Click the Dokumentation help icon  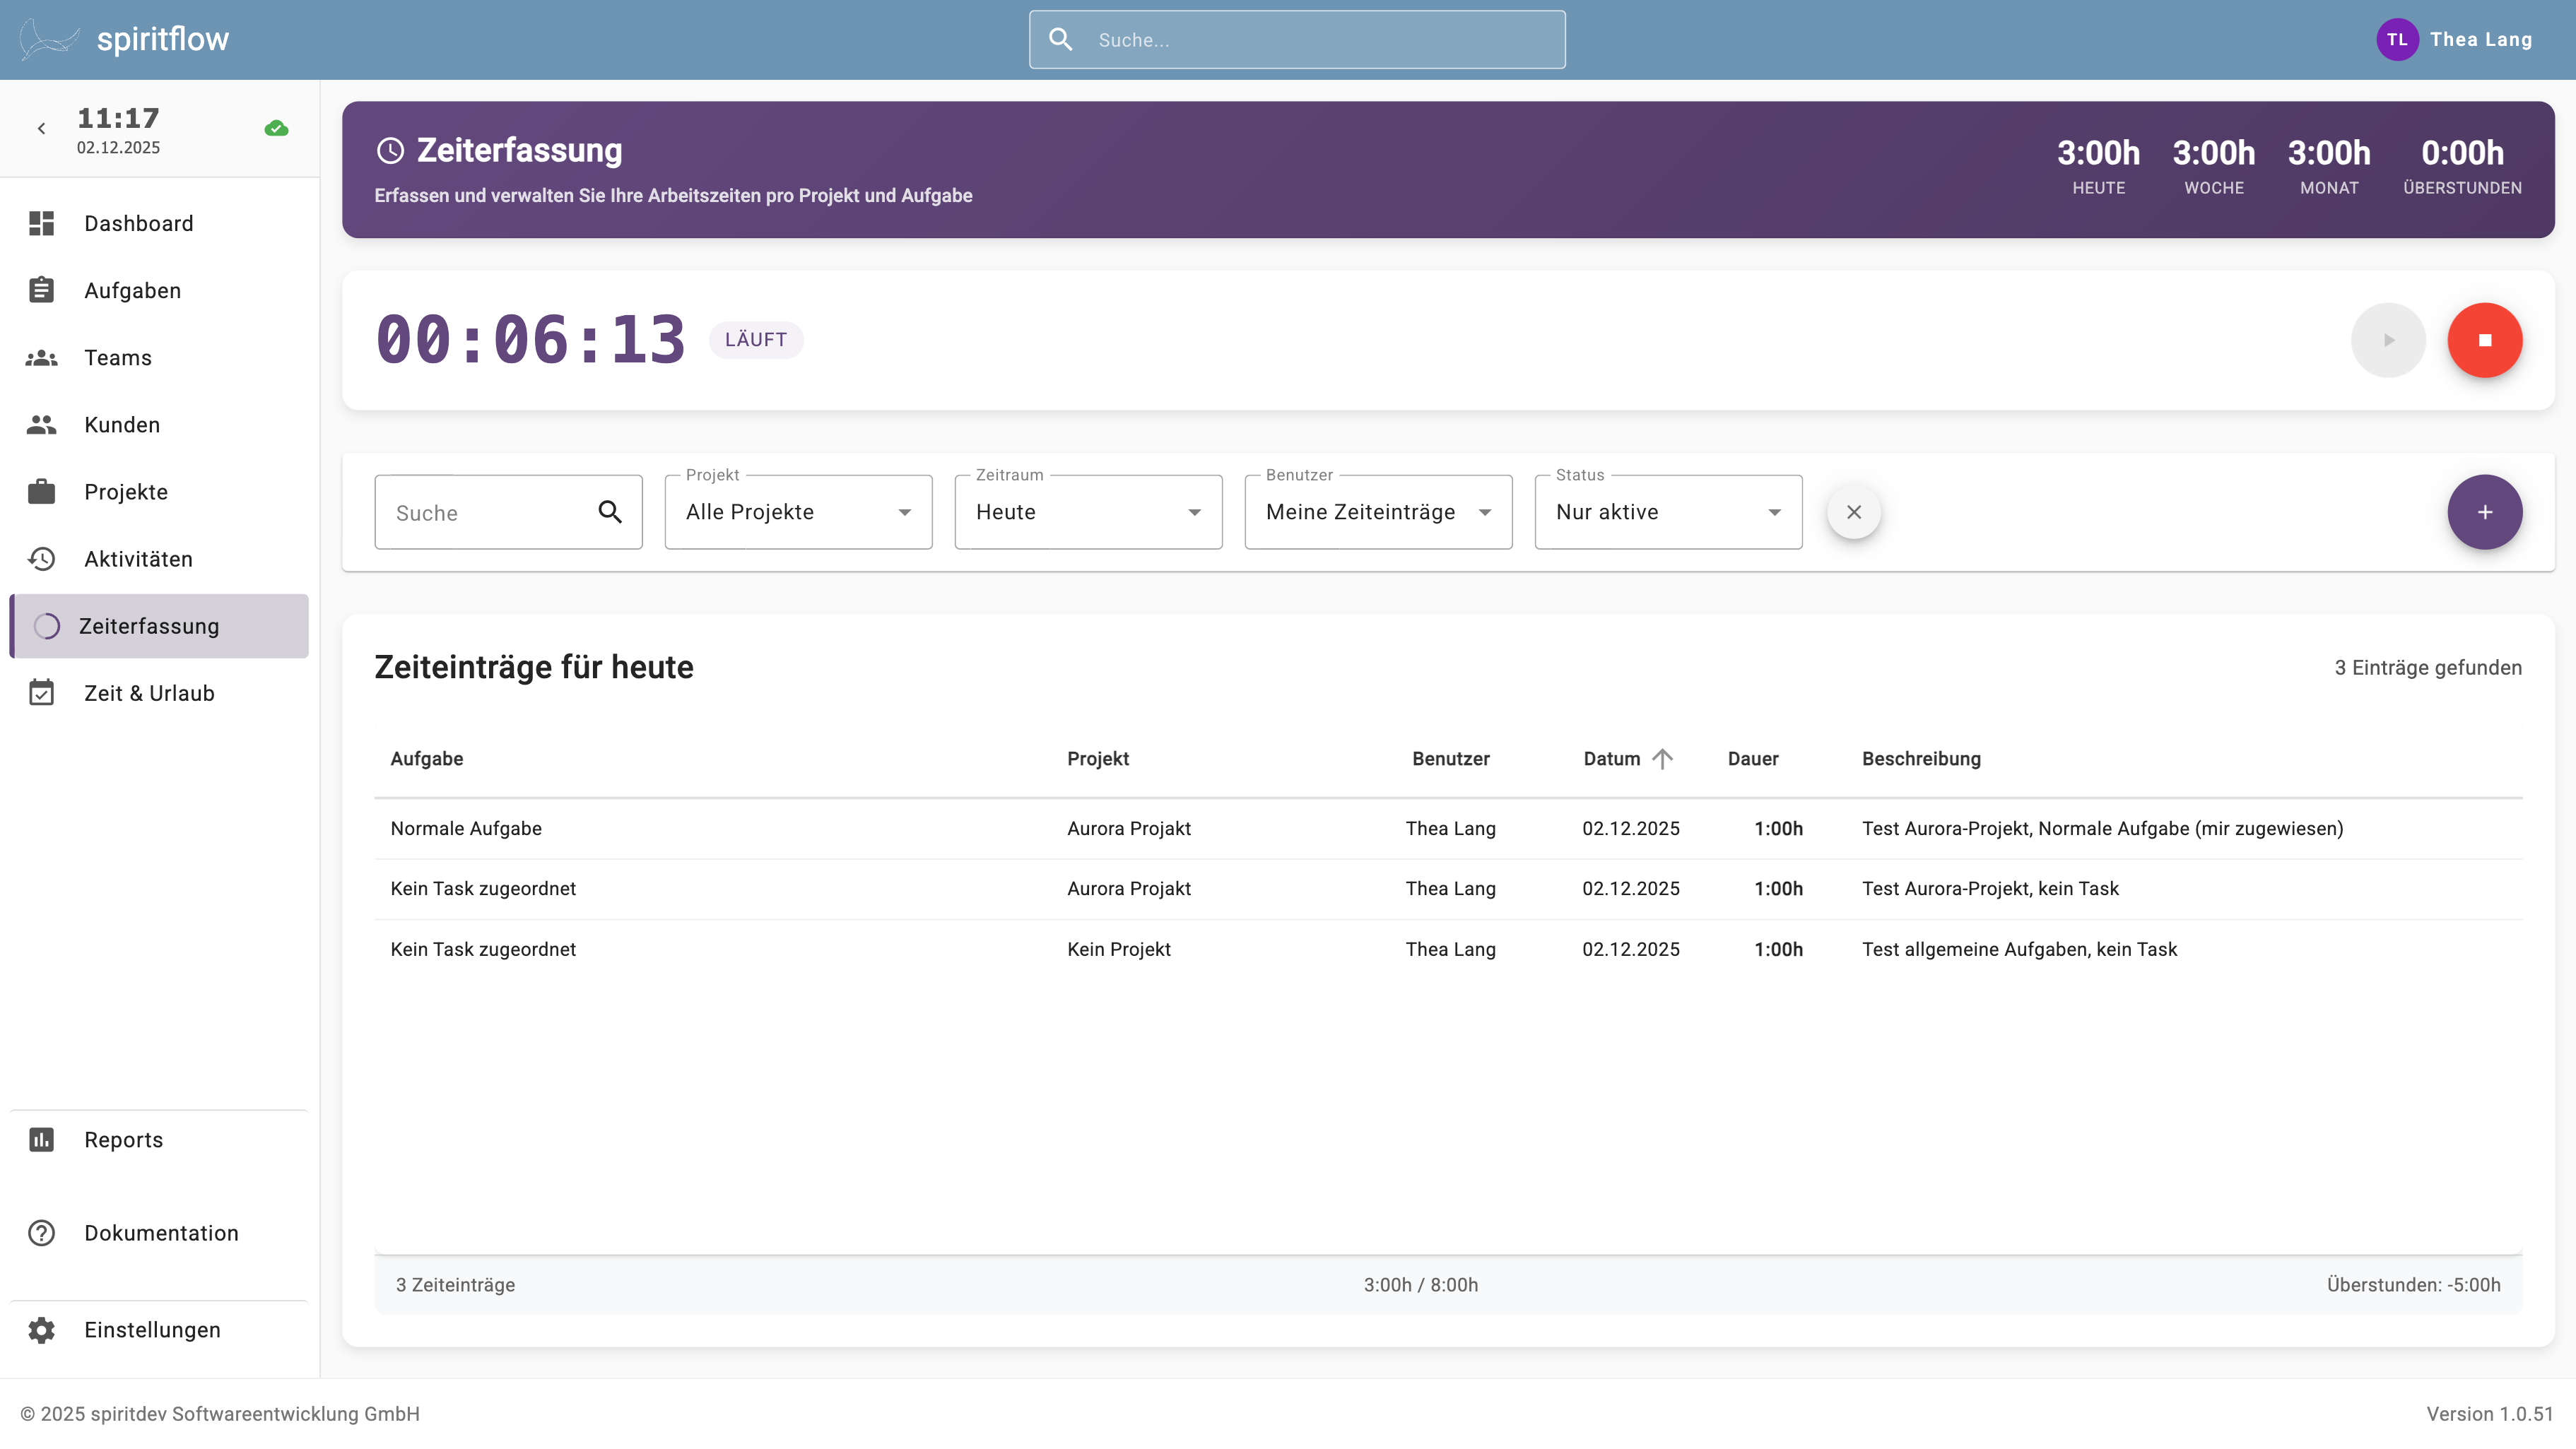coord(41,1232)
